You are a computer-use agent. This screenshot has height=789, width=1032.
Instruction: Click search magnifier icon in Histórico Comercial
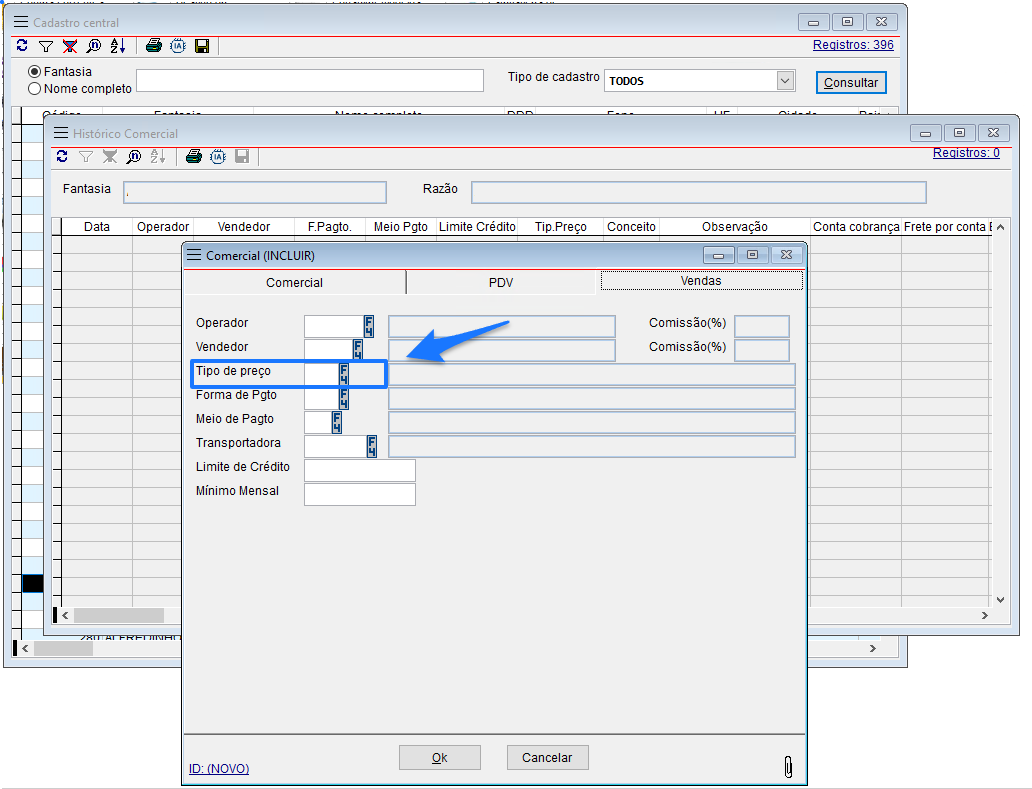pos(134,156)
